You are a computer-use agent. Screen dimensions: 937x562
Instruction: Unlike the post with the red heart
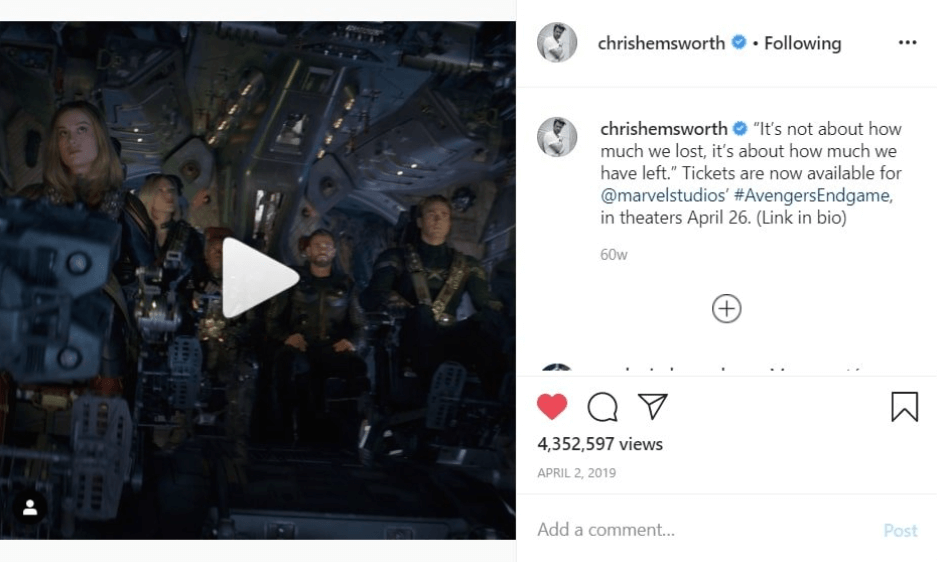pos(552,407)
